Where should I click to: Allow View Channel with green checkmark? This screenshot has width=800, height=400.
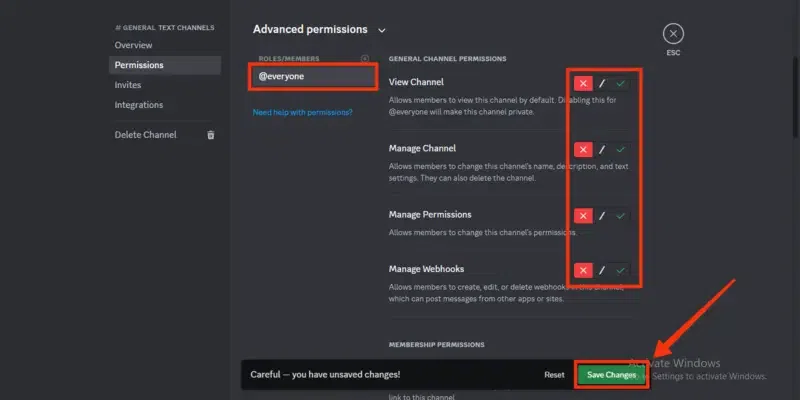[x=621, y=84]
